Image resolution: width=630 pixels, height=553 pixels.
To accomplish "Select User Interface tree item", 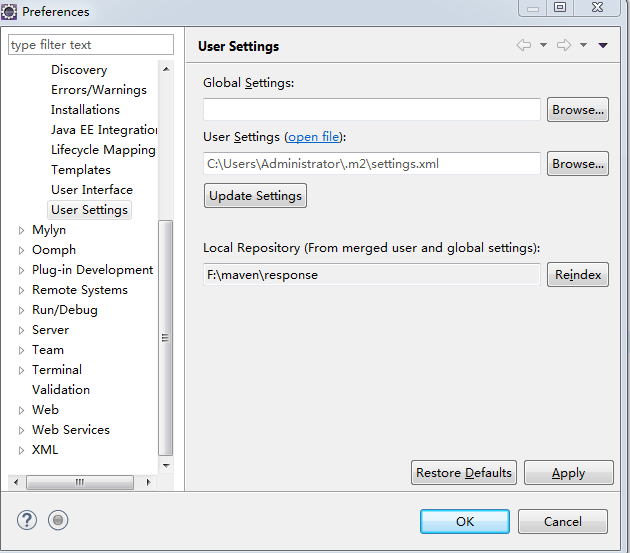I will click(92, 190).
